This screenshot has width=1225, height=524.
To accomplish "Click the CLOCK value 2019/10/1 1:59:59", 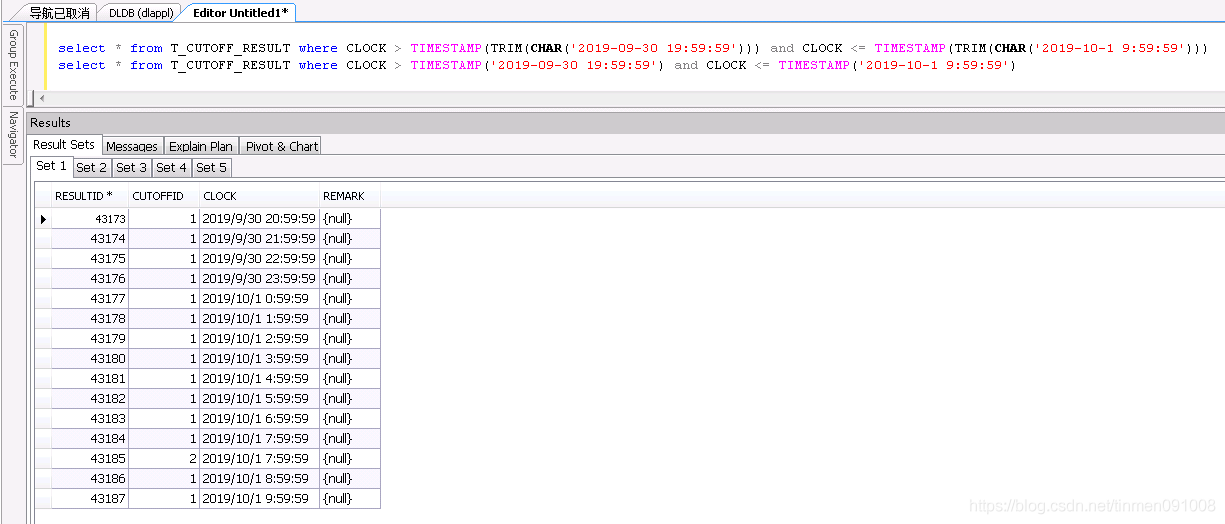I will coord(259,318).
